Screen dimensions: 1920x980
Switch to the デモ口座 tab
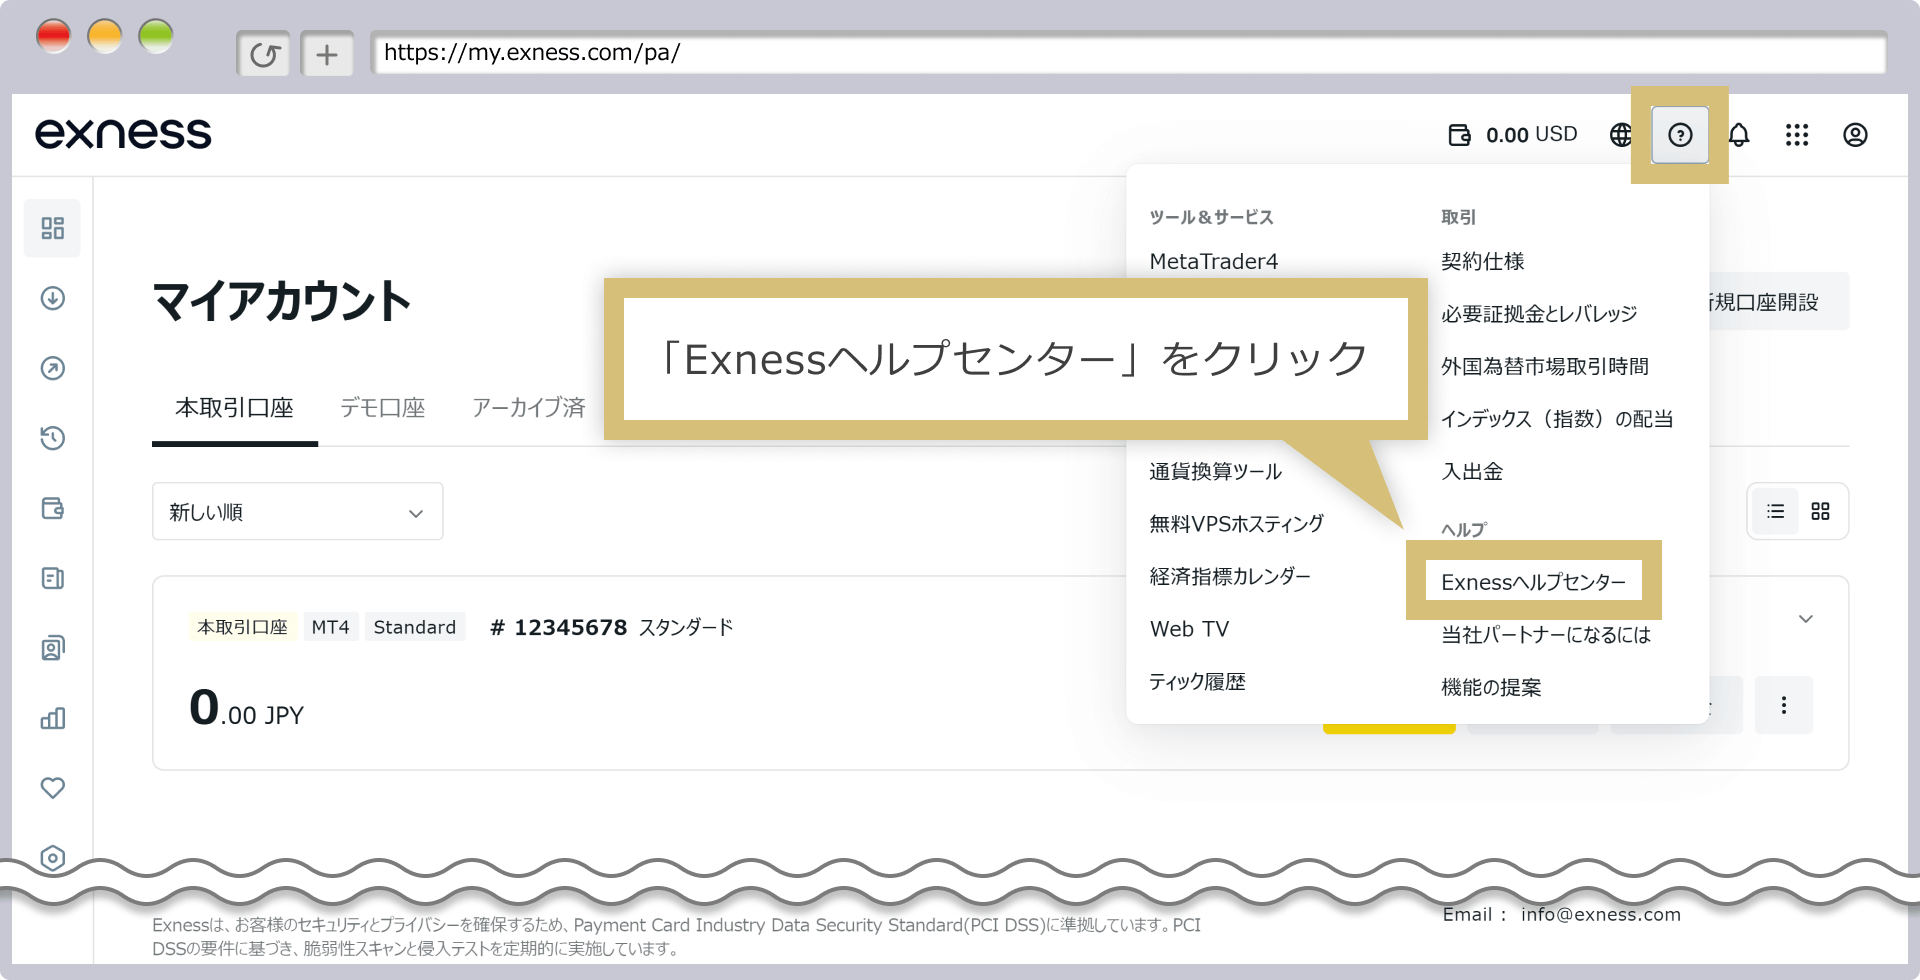383,408
